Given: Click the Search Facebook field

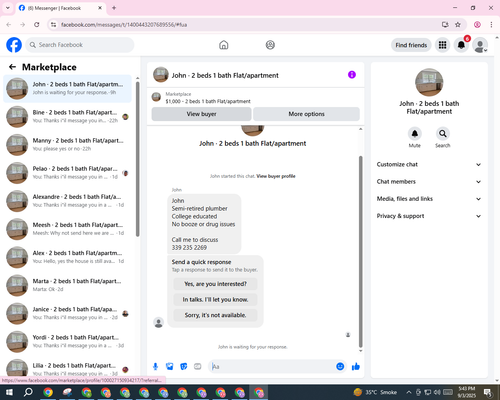Looking at the screenshot, I should tap(80, 45).
